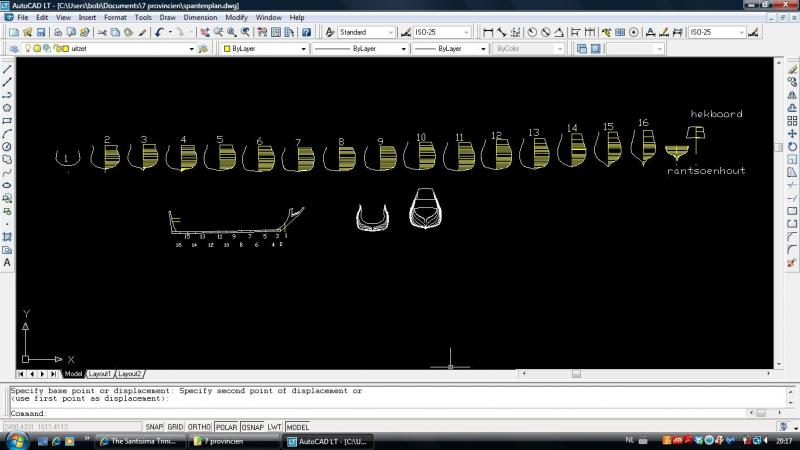Open the first ISO-25 dimension style dropdown
Image resolution: width=800 pixels, height=450 pixels.
point(466,32)
